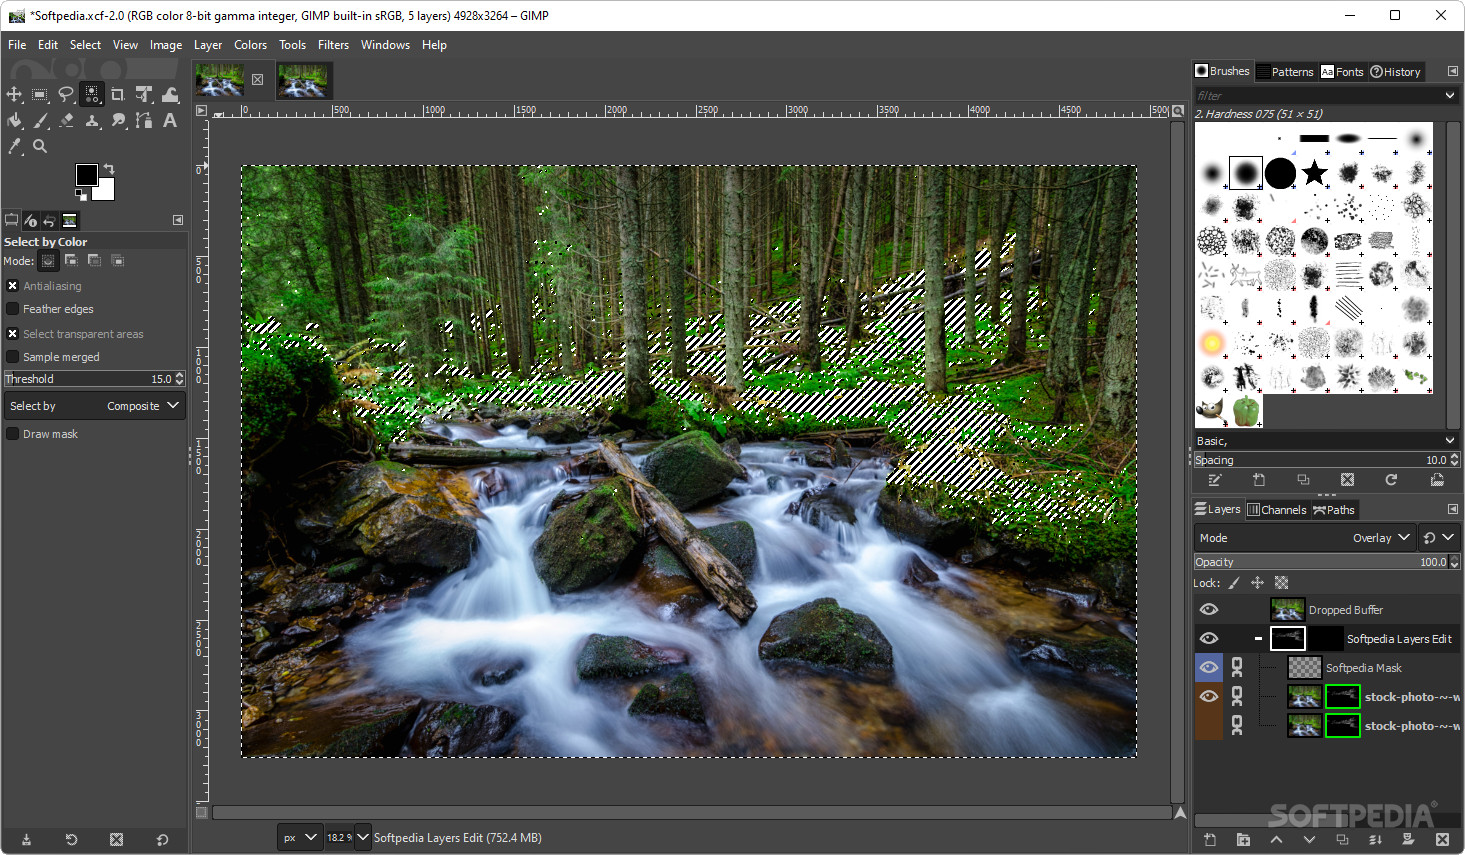This screenshot has height=855, width=1465.
Task: Open the Device Status tab icon
Action: [x=31, y=221]
